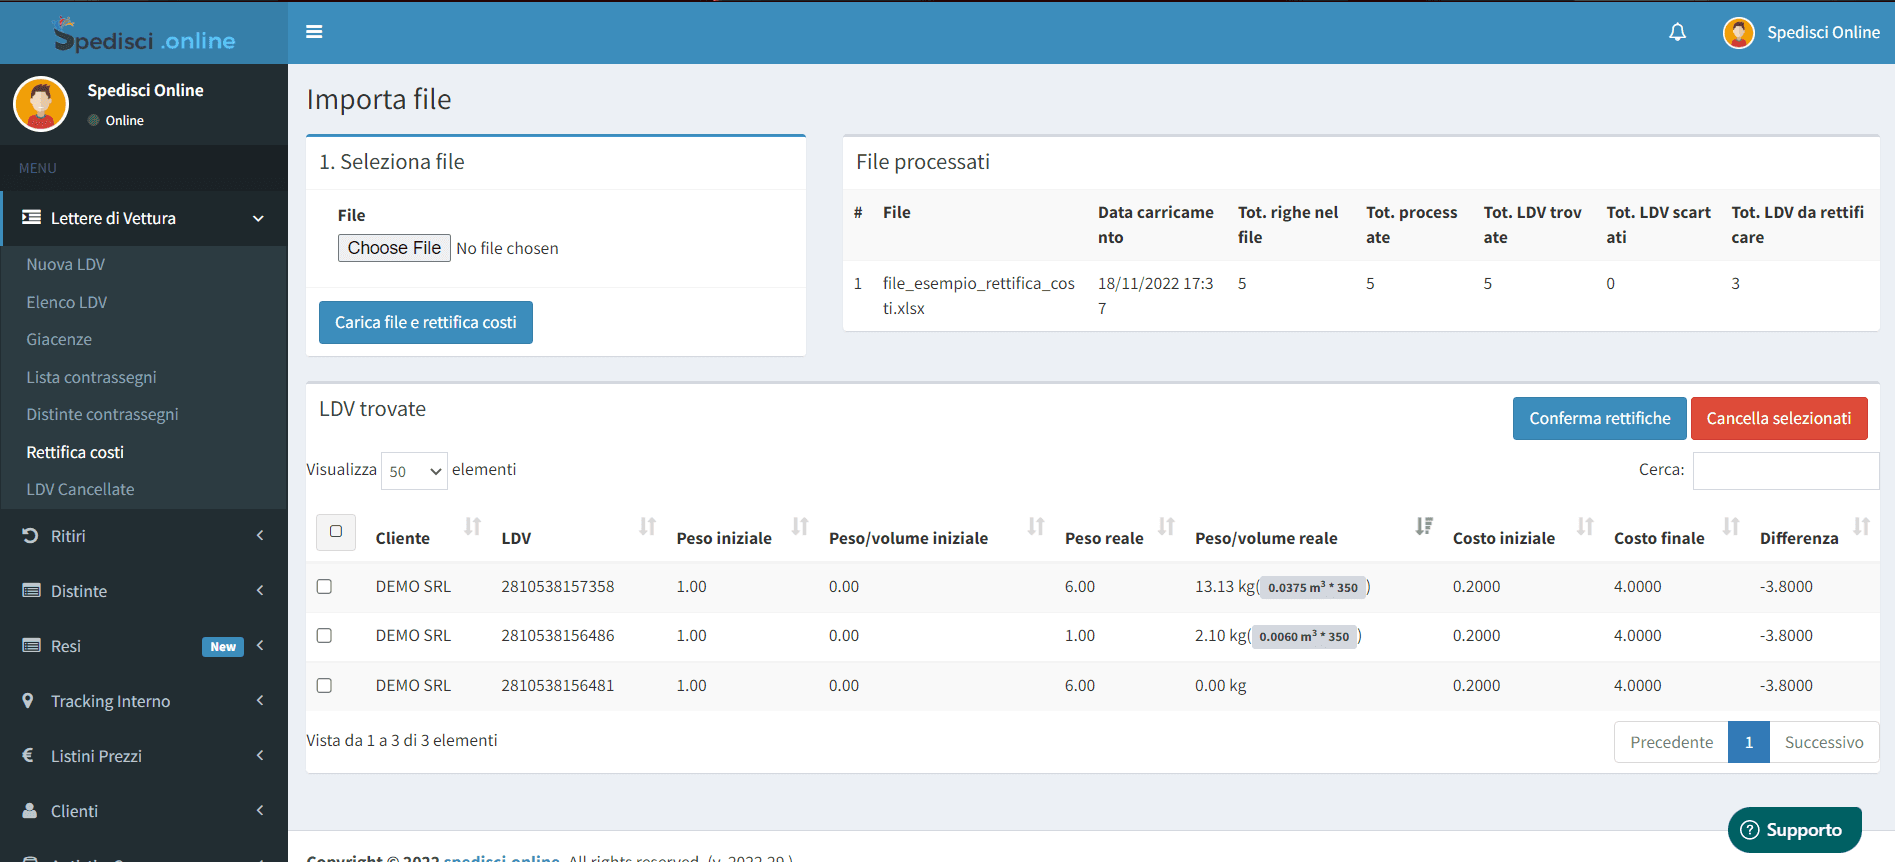The height and width of the screenshot is (862, 1895).
Task: Select checkbox for LDV 2810538156481
Action: (x=324, y=686)
